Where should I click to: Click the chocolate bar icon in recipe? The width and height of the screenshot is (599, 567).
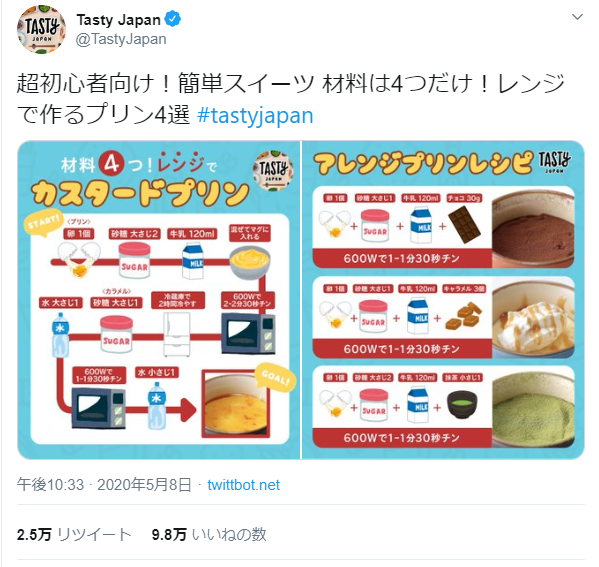pos(465,224)
